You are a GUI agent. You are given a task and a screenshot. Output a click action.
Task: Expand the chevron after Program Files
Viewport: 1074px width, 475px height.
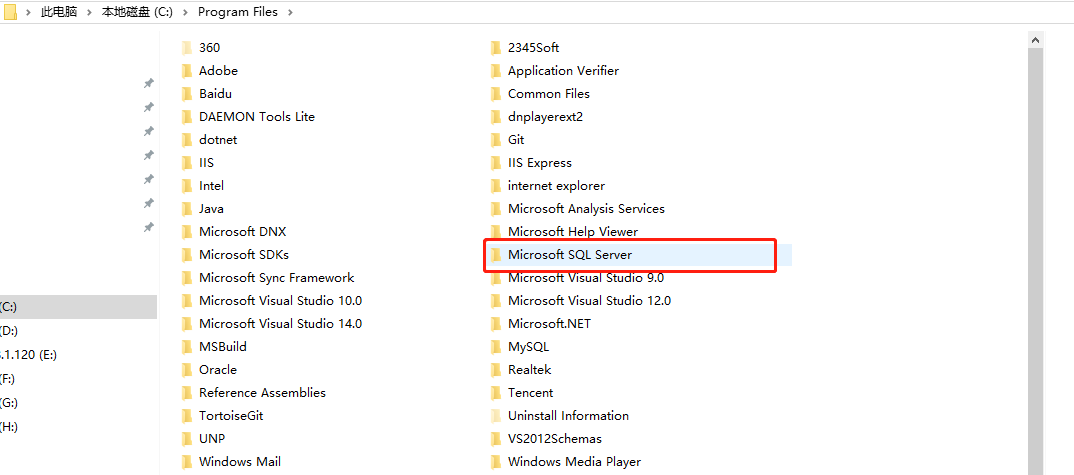click(x=290, y=12)
